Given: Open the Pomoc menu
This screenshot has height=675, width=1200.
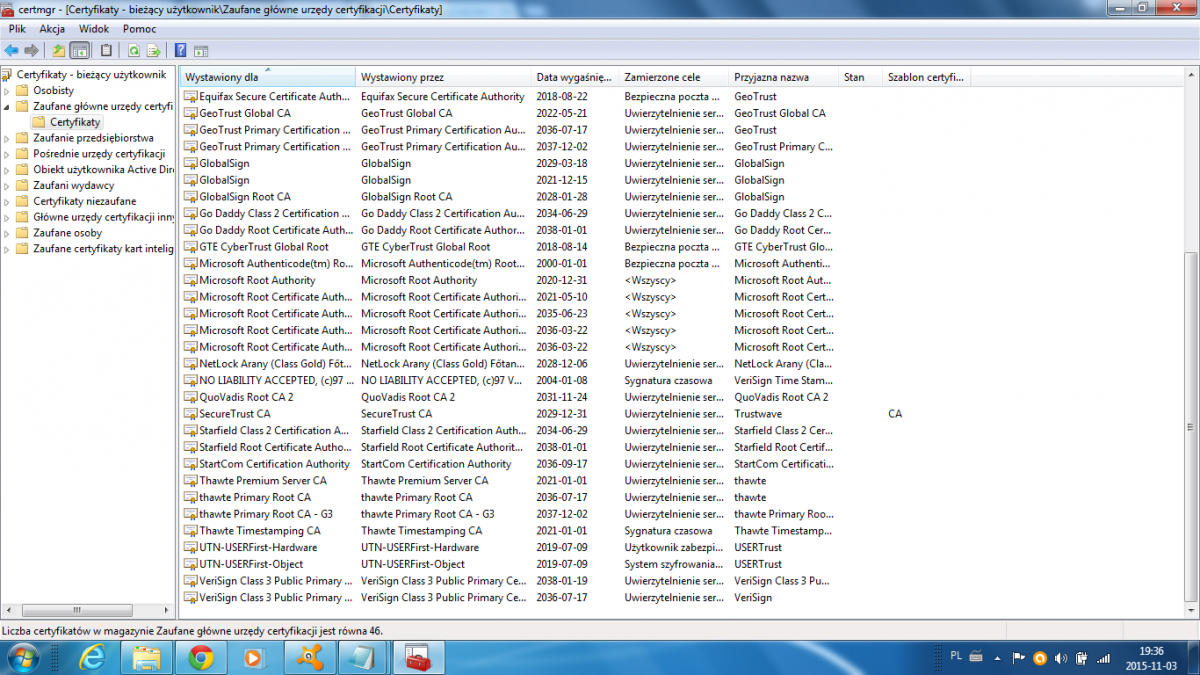Looking at the screenshot, I should coord(140,29).
